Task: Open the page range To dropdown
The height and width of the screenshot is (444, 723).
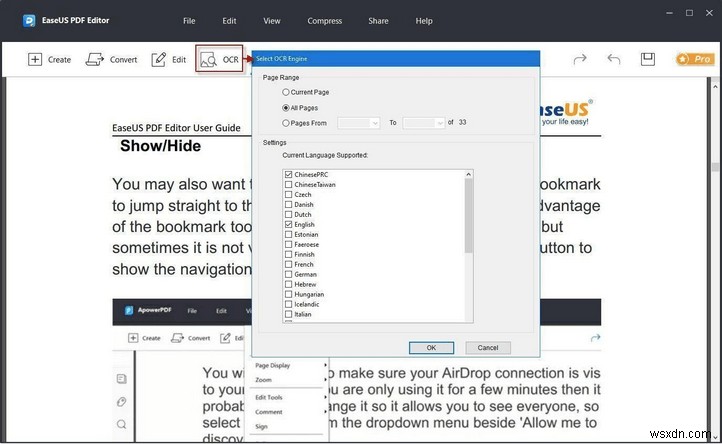Action: pyautogui.click(x=424, y=123)
